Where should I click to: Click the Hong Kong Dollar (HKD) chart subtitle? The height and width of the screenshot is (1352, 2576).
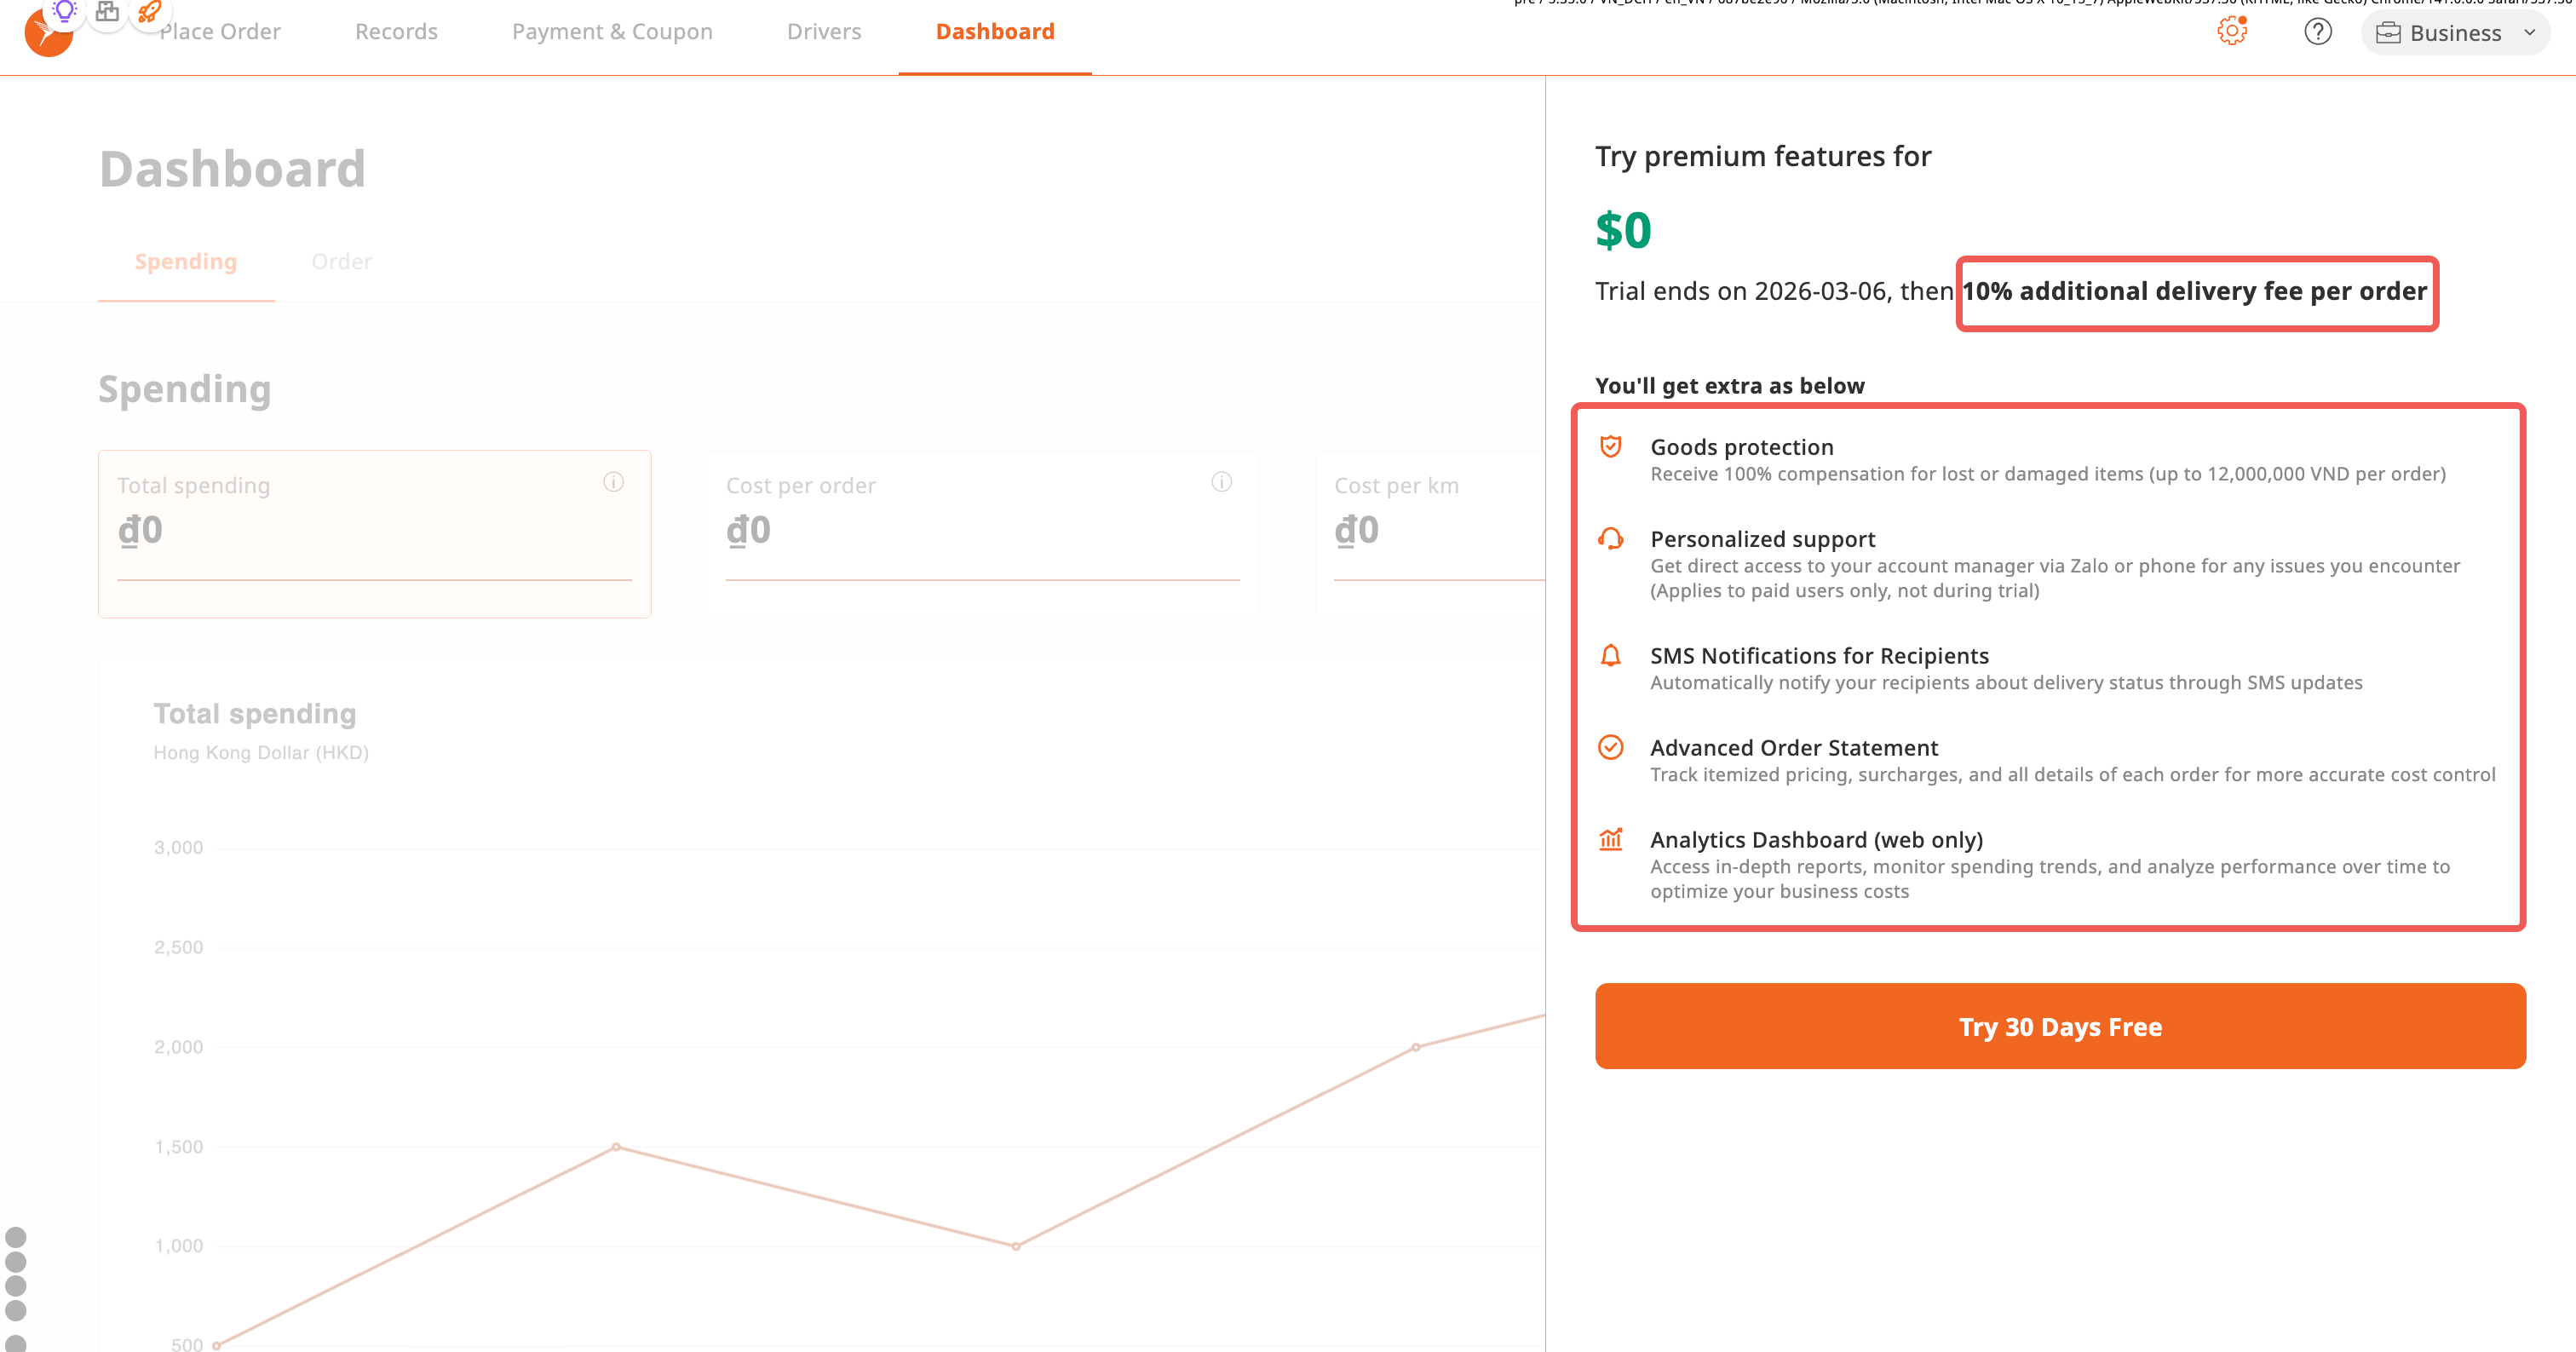pyautogui.click(x=261, y=752)
